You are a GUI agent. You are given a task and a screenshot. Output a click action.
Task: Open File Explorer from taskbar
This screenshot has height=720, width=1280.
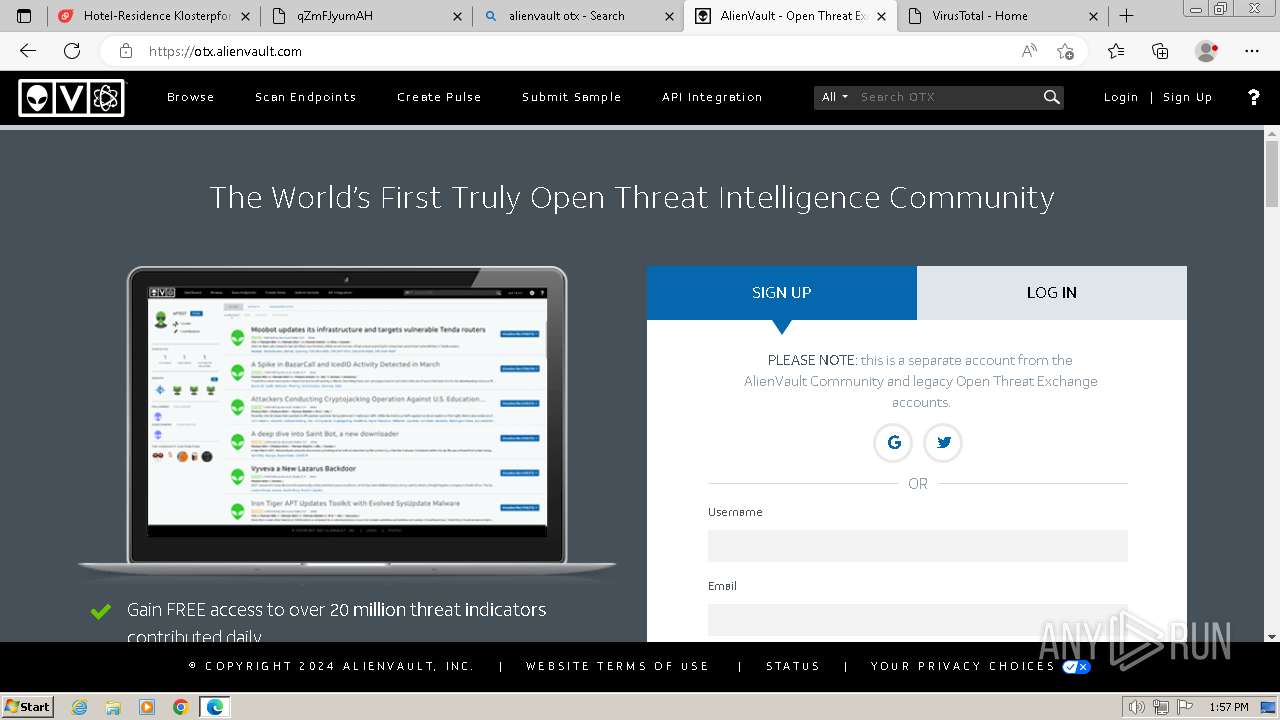114,707
